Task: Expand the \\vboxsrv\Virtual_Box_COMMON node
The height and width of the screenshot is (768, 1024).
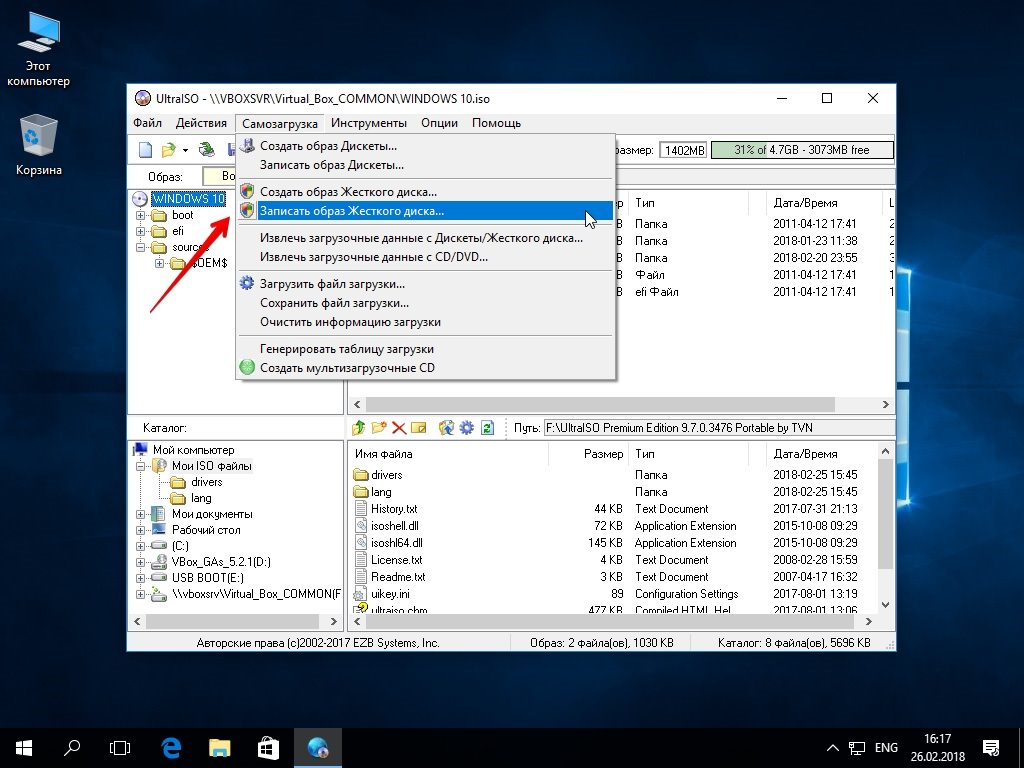Action: [x=140, y=594]
